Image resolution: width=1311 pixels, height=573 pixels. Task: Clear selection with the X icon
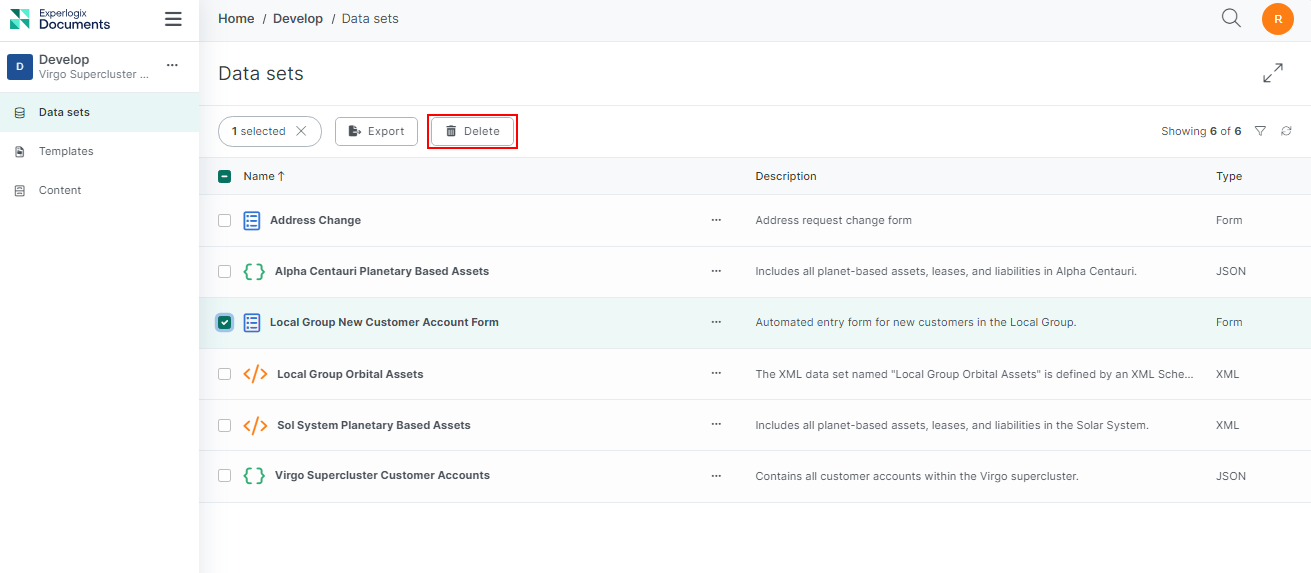[x=301, y=131]
